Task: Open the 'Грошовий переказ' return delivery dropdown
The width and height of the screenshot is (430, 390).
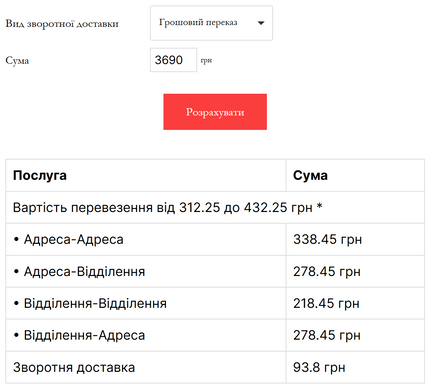Action: click(211, 23)
